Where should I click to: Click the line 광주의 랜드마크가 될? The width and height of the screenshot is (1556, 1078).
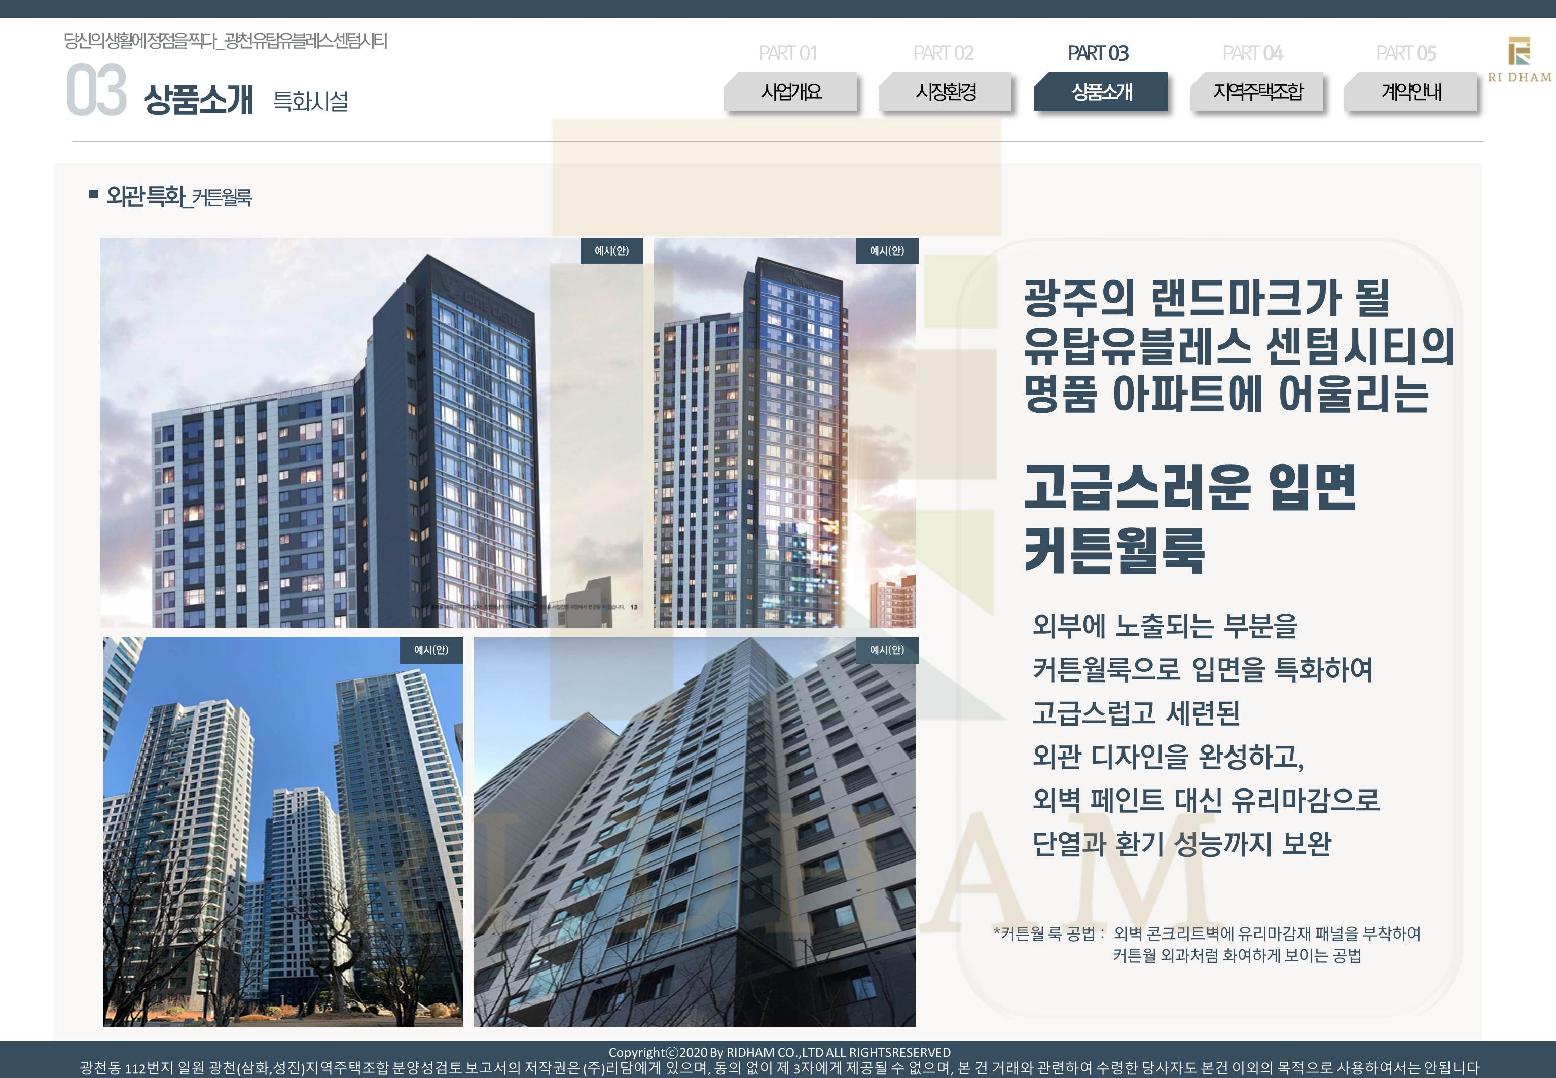click(1207, 297)
